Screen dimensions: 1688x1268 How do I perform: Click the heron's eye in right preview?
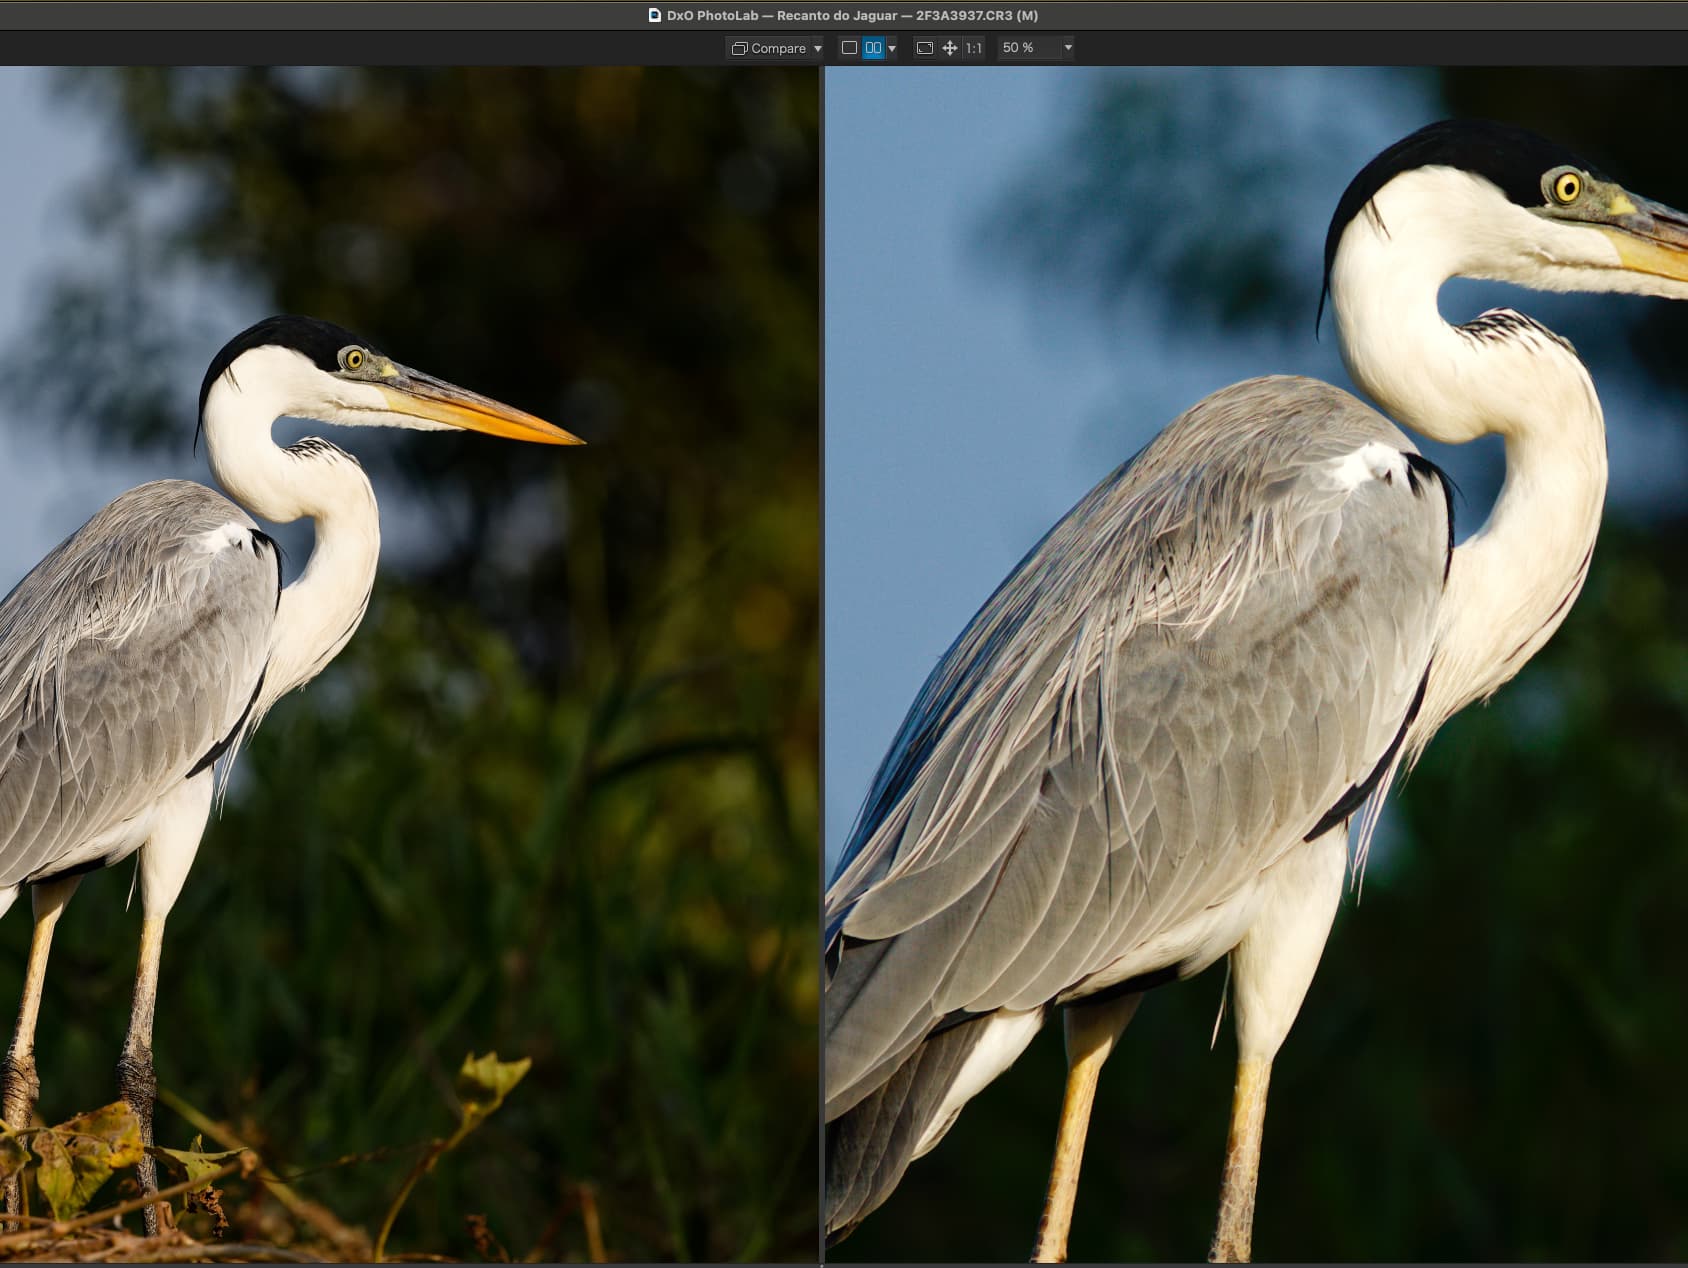click(x=1567, y=186)
